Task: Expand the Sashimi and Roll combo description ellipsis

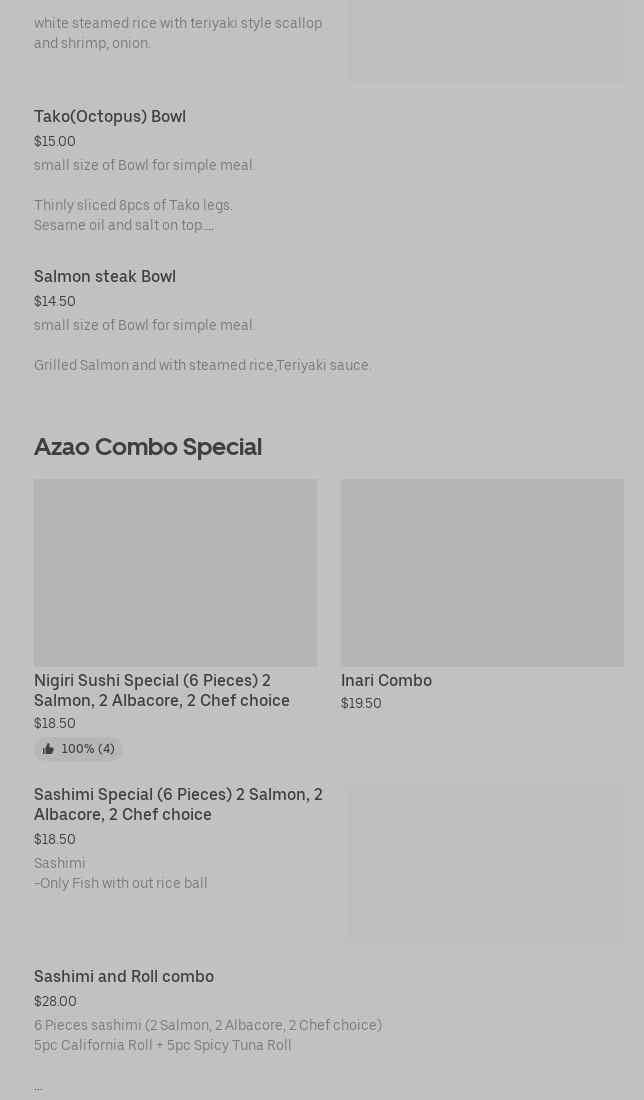Action: click(x=38, y=1086)
